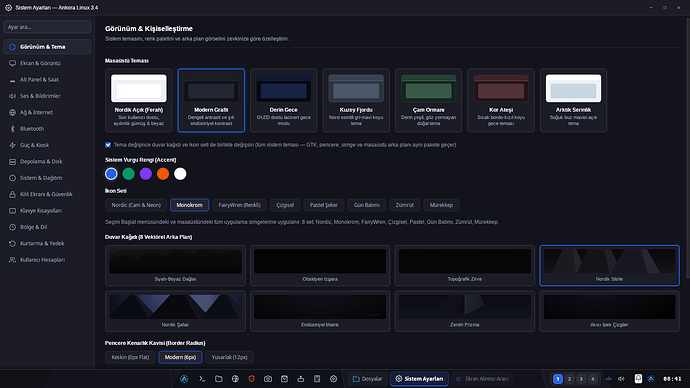Open Alt Panel & Saat settings

47,80
